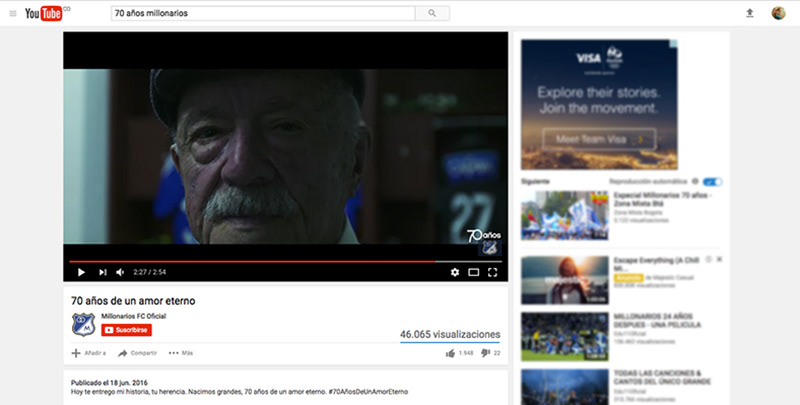This screenshot has width=800, height=405.
Task: Click autoplay info icon
Action: pyautogui.click(x=695, y=182)
